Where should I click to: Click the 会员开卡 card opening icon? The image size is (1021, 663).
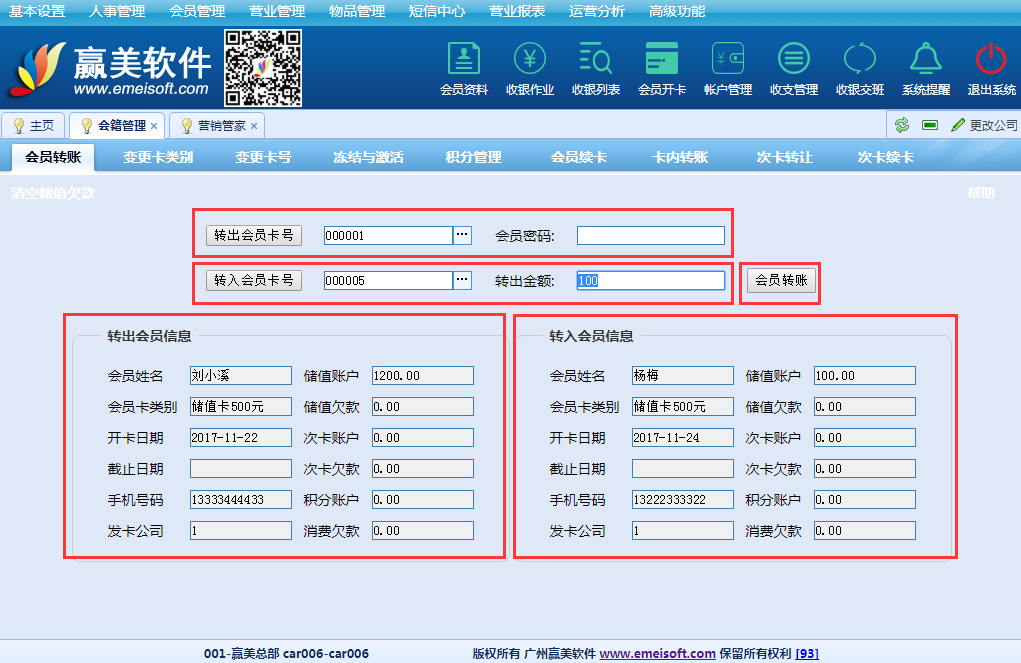pos(662,60)
